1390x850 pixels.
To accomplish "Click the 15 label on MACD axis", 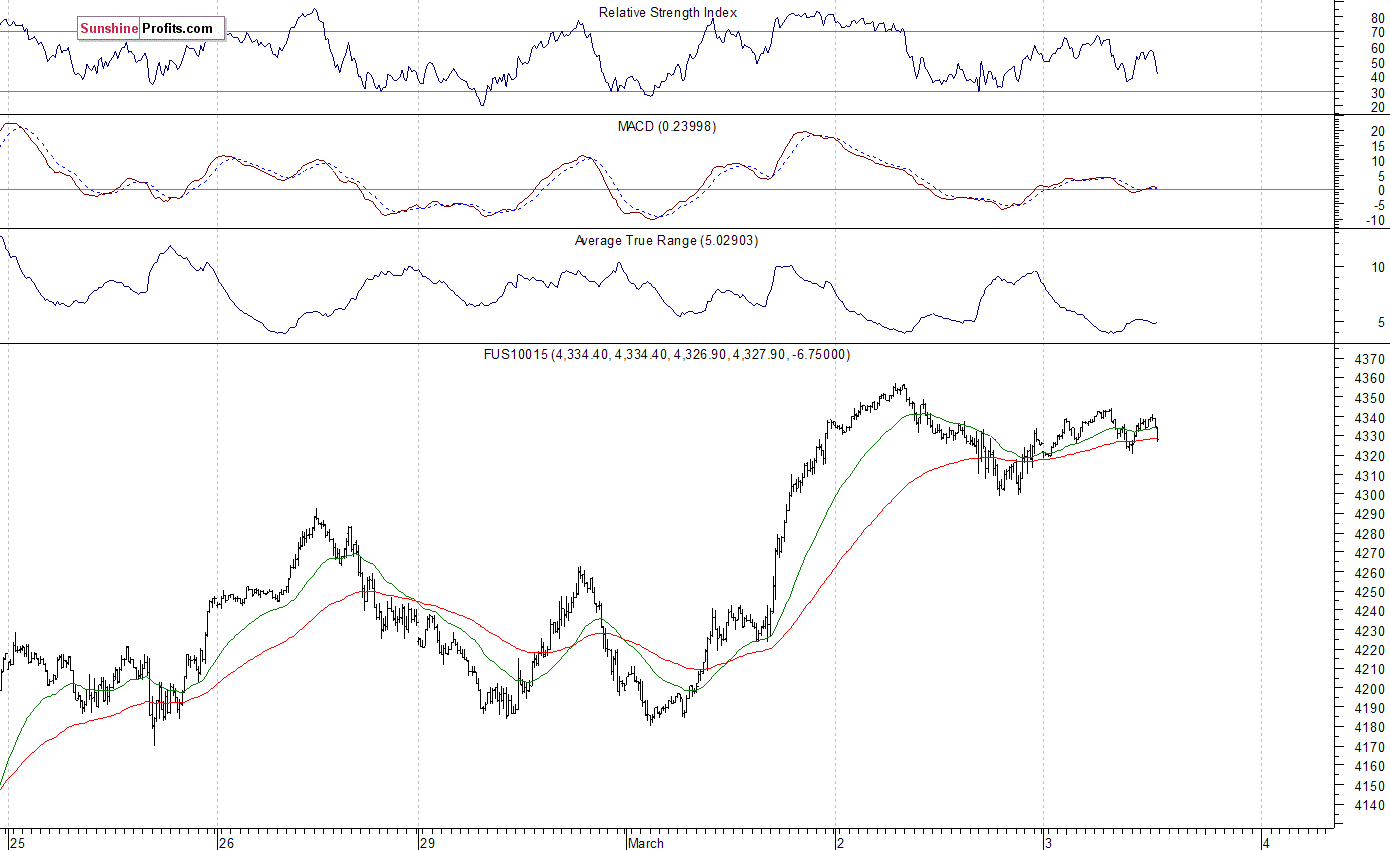I will coord(1378,146).
